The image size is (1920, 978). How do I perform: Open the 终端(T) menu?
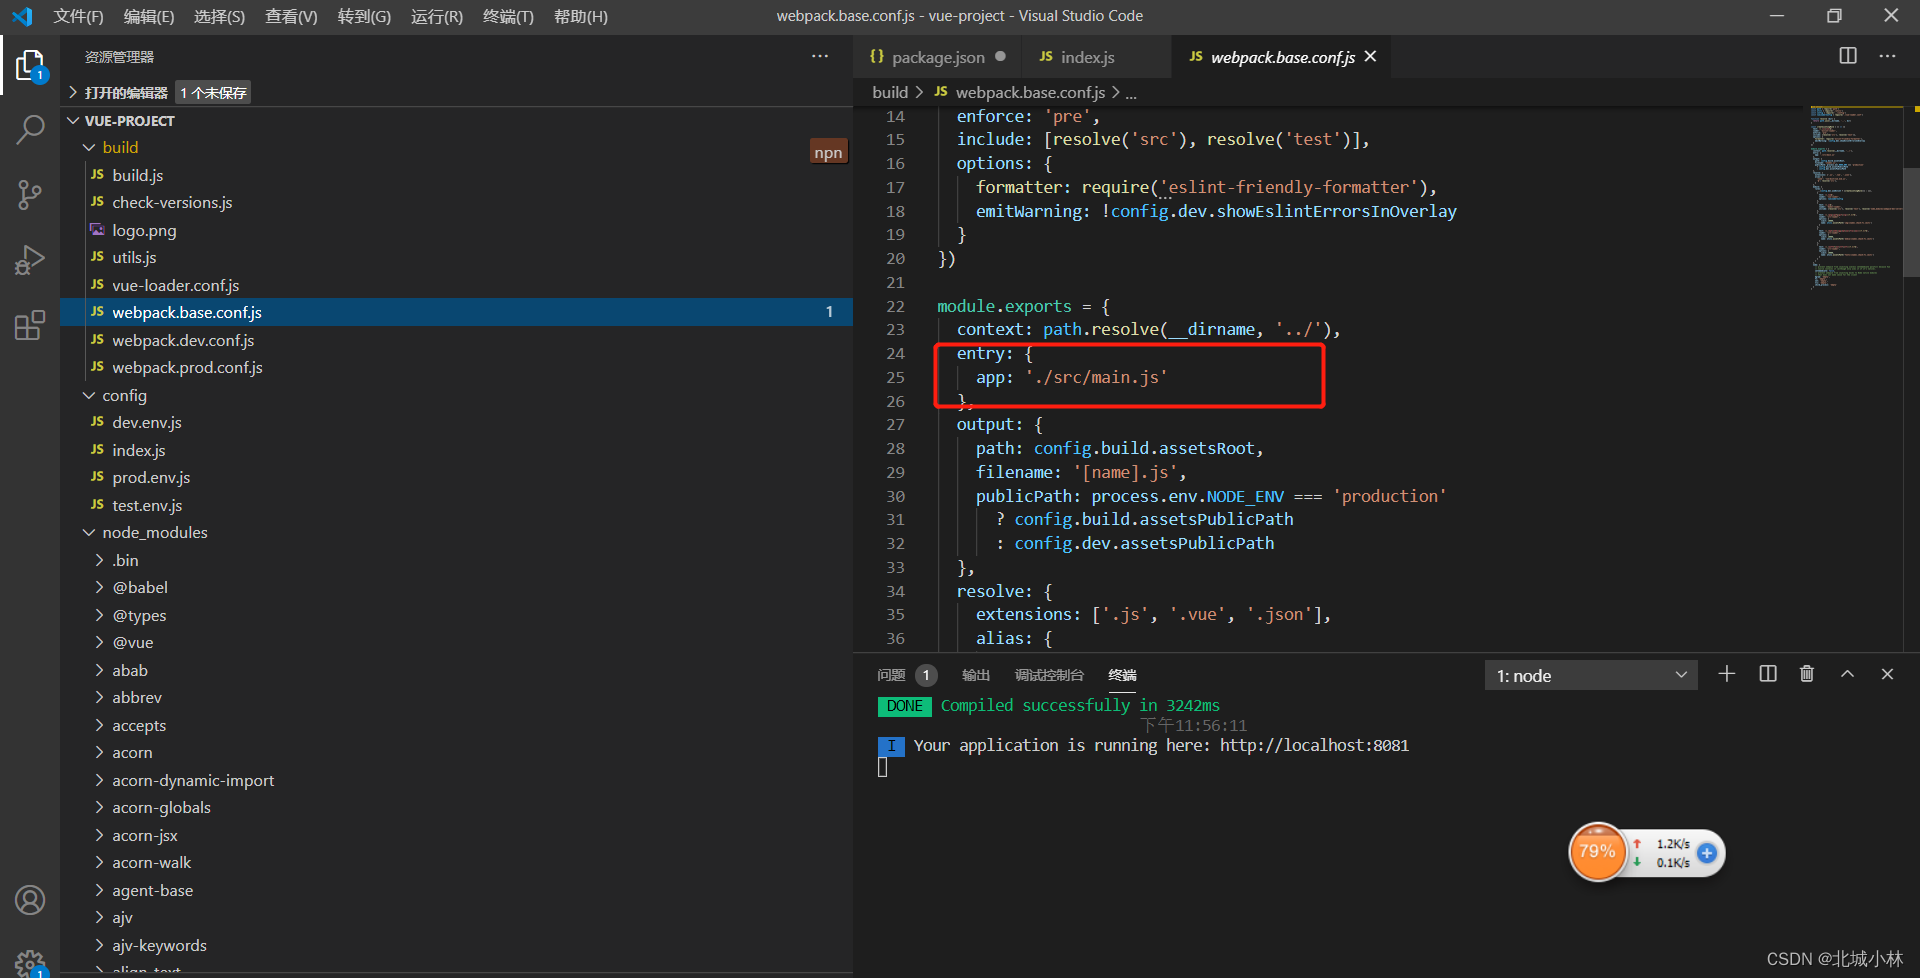click(x=508, y=16)
